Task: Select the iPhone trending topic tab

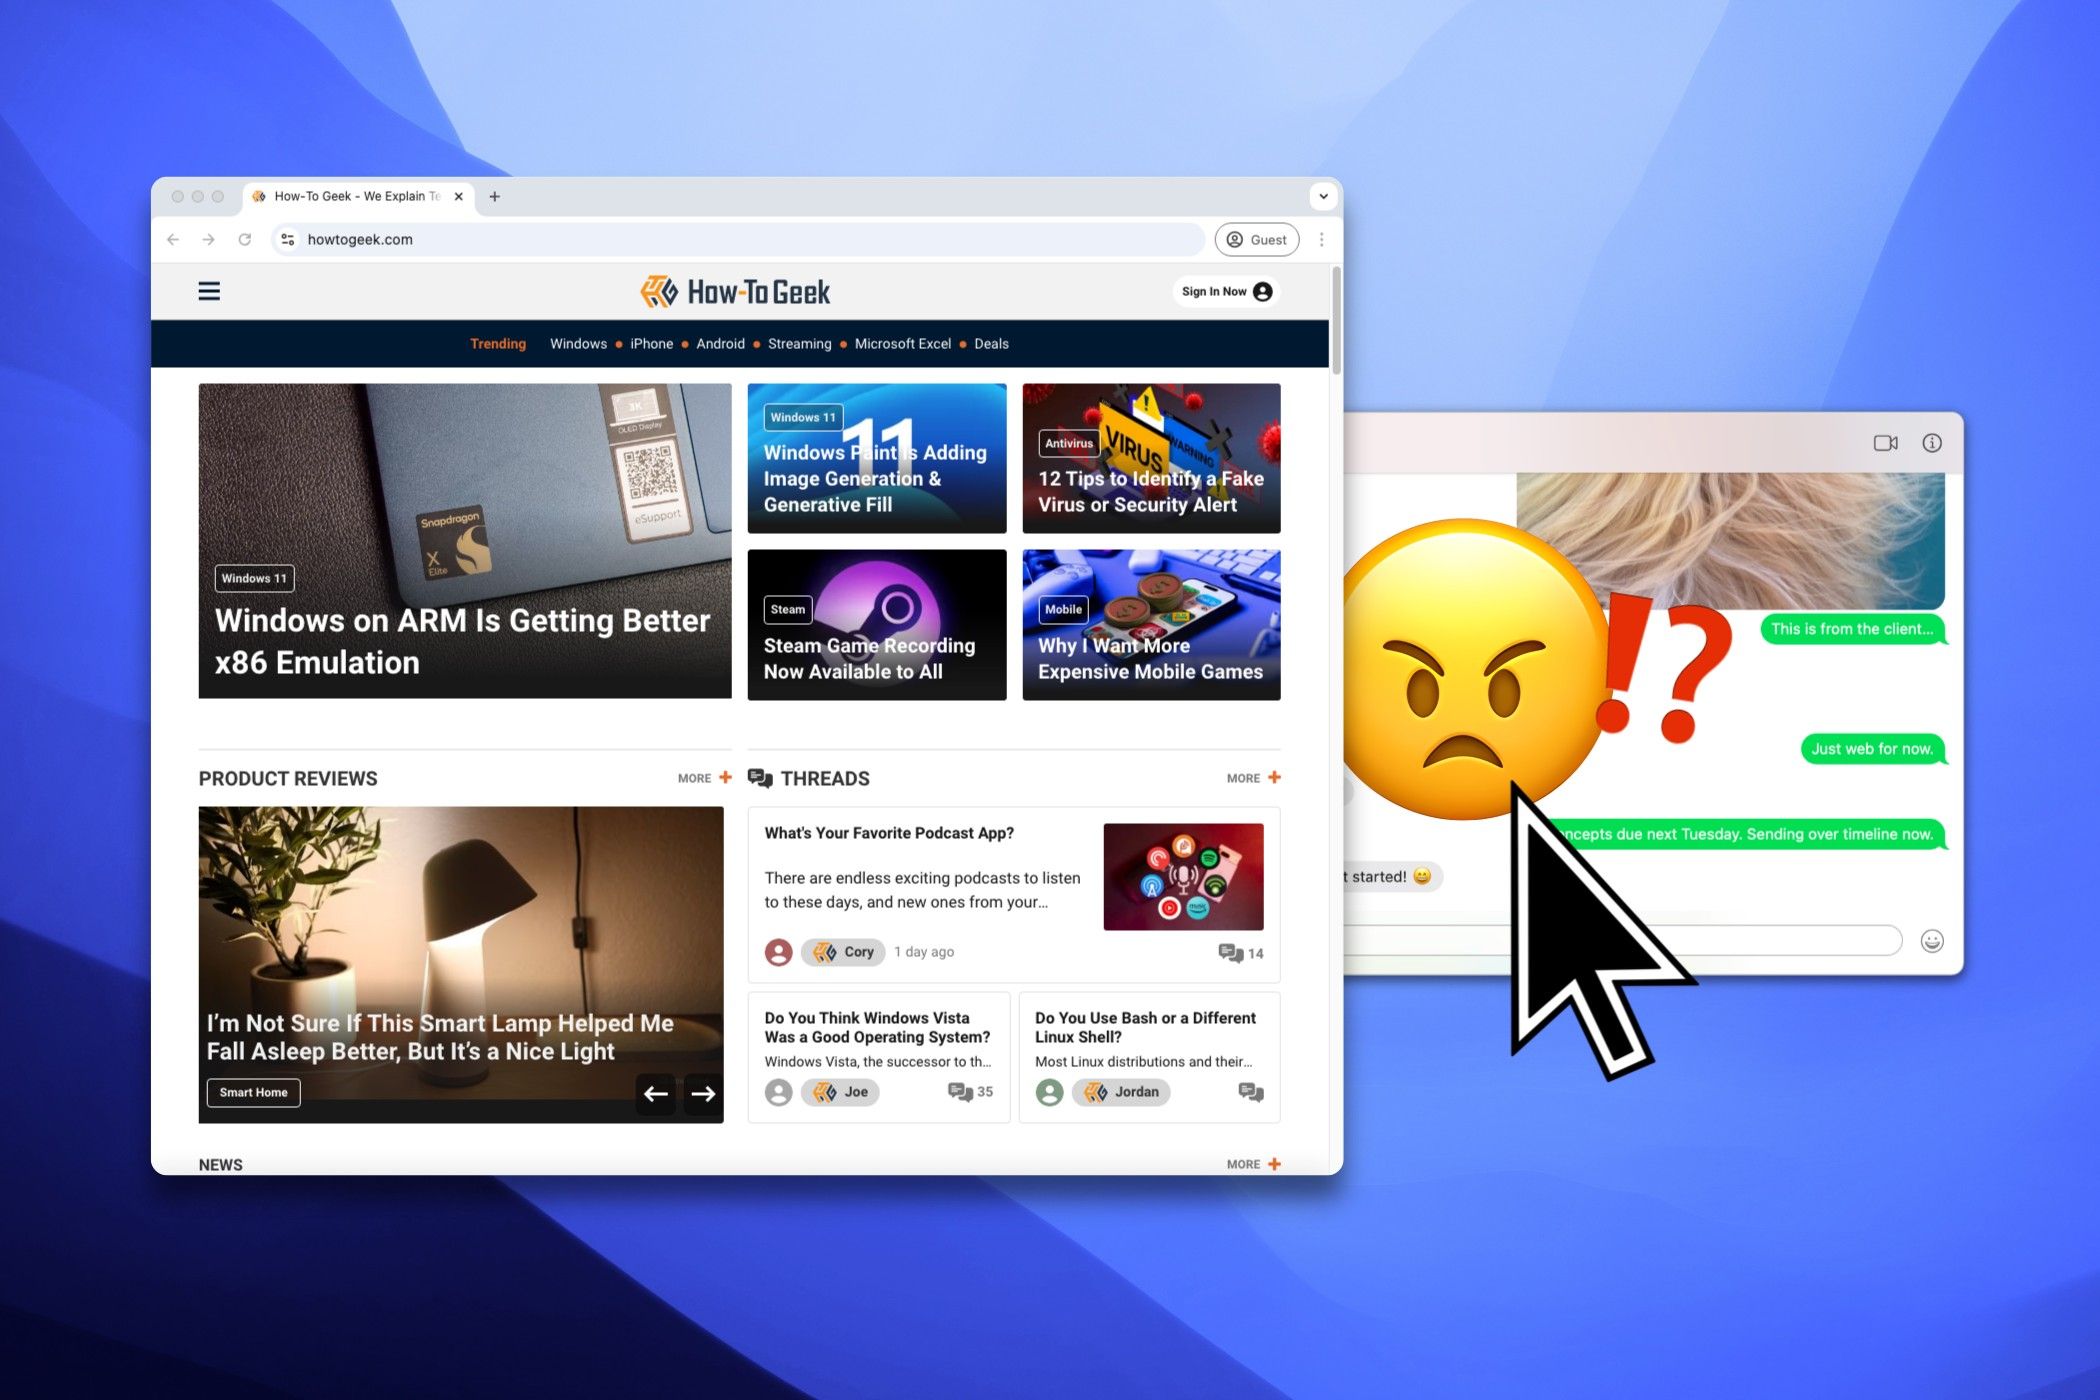Action: coord(648,344)
